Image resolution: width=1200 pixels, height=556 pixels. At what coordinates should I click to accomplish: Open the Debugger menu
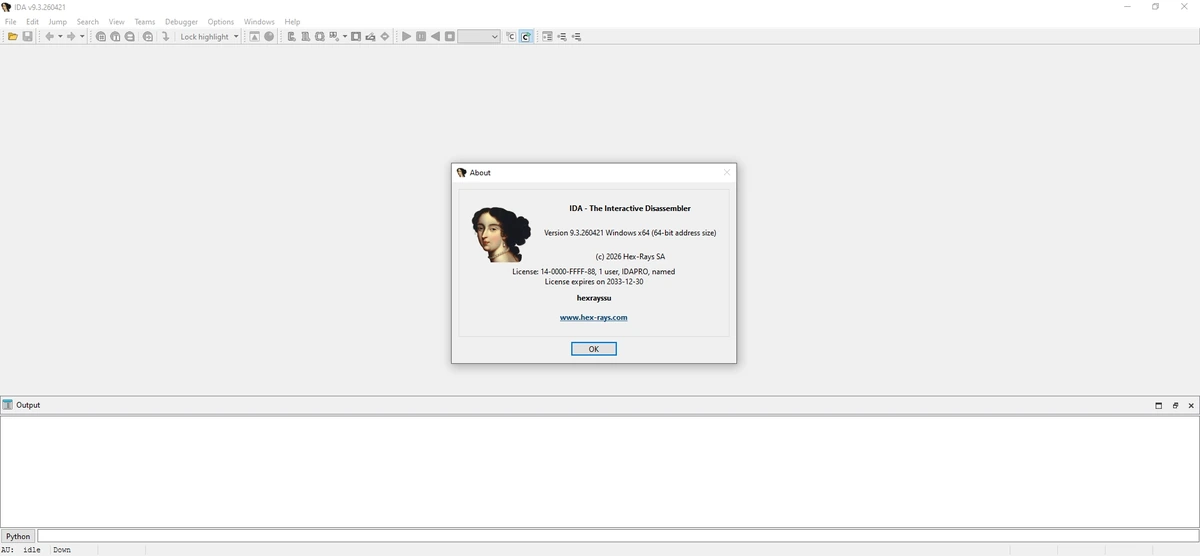point(182,21)
